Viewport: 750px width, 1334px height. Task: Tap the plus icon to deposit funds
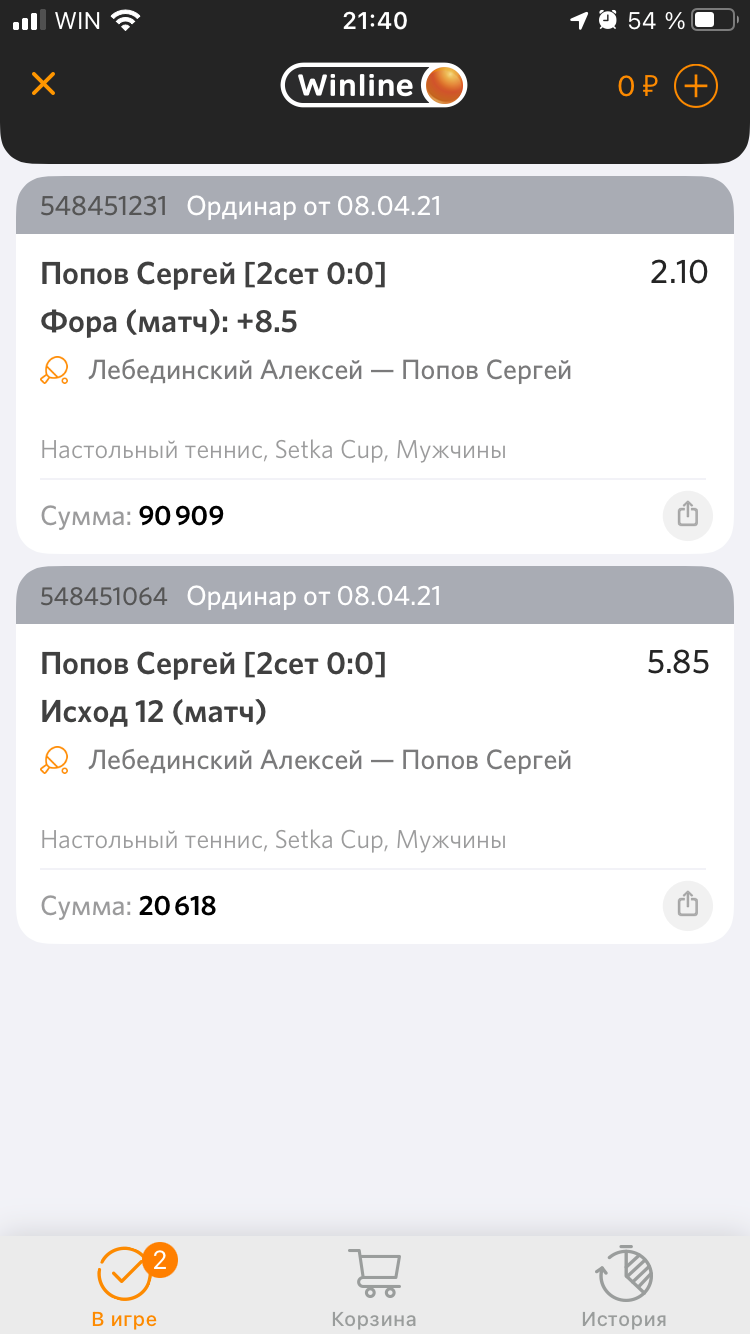[x=696, y=86]
